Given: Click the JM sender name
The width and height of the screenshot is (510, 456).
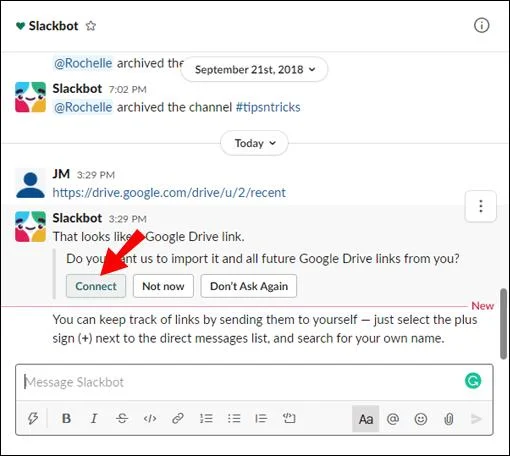Looking at the screenshot, I should pos(61,174).
